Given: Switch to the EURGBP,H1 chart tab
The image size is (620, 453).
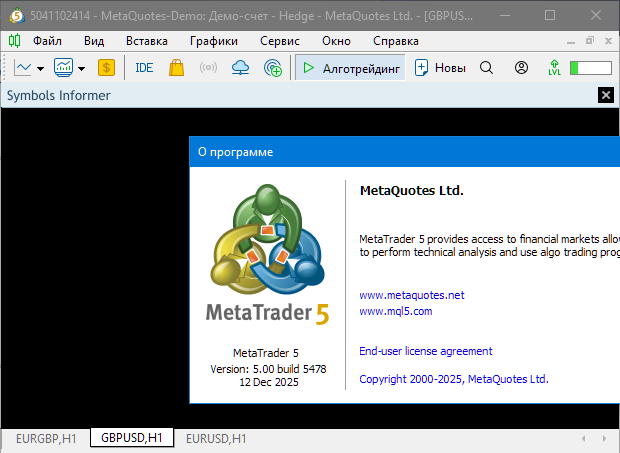Looking at the screenshot, I should coord(46,439).
